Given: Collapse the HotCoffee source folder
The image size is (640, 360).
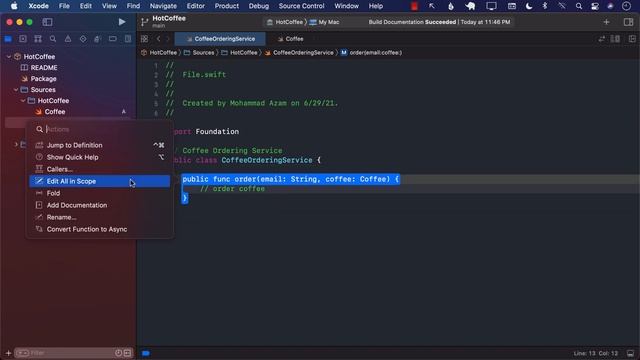Looking at the screenshot, I should [x=23, y=101].
